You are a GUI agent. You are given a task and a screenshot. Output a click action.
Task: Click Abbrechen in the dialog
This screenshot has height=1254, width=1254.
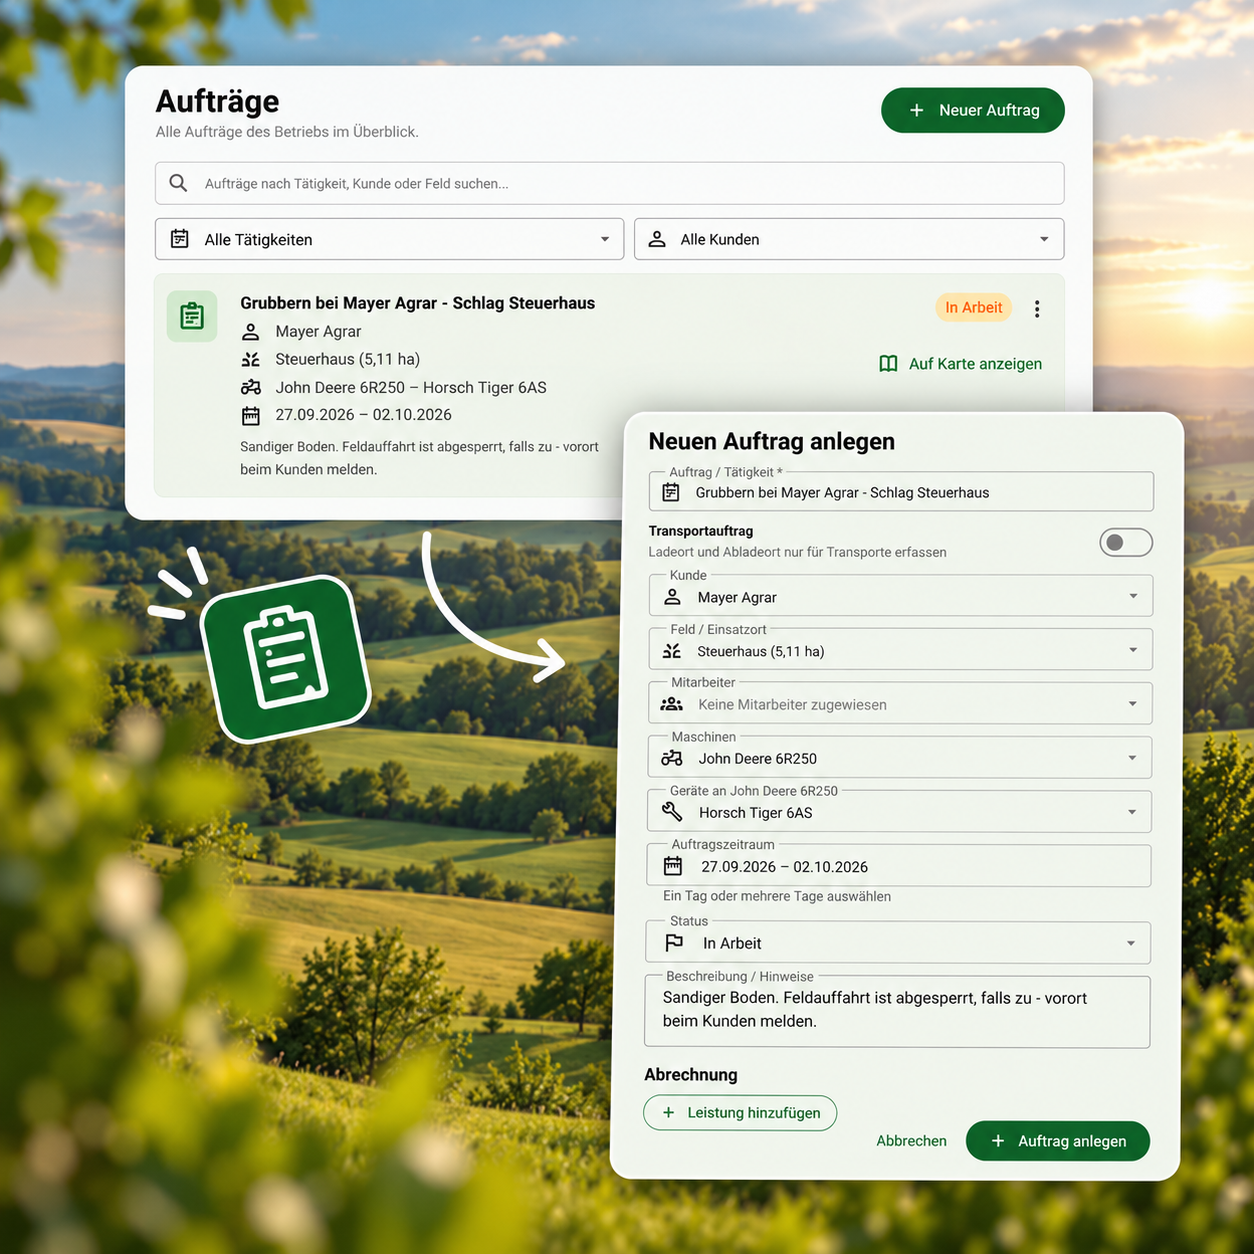tap(911, 1141)
